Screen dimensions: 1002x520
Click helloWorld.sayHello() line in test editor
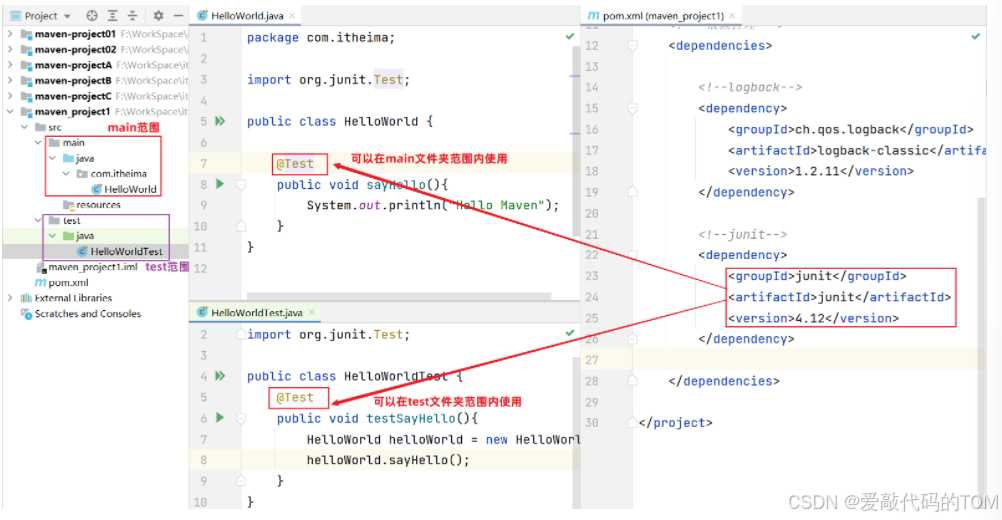388,460
